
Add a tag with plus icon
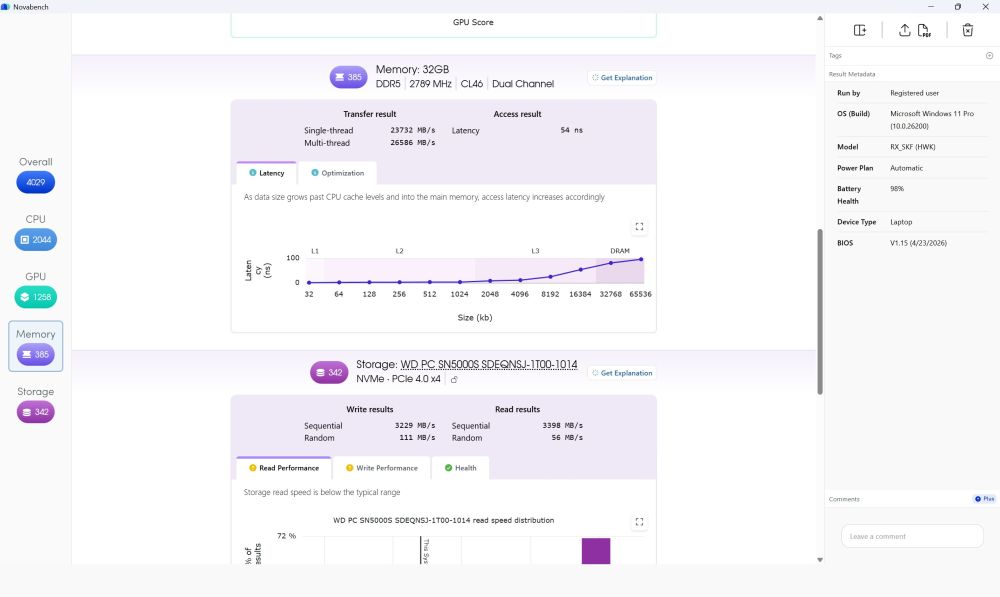click(x=989, y=55)
